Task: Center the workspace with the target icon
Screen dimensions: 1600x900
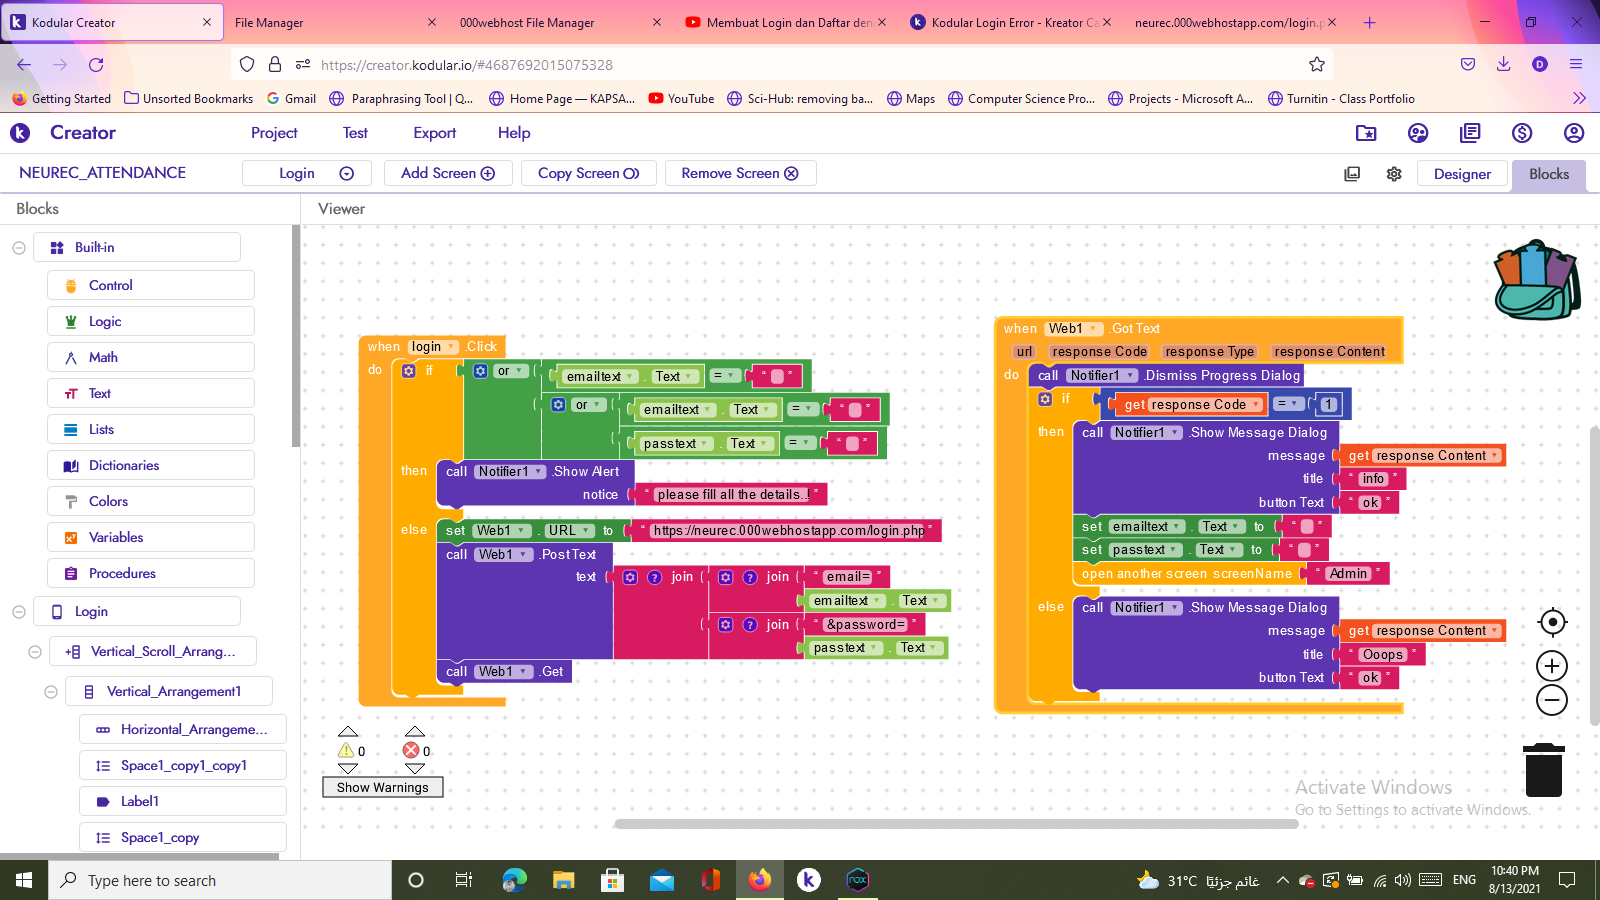Action: click(x=1552, y=622)
